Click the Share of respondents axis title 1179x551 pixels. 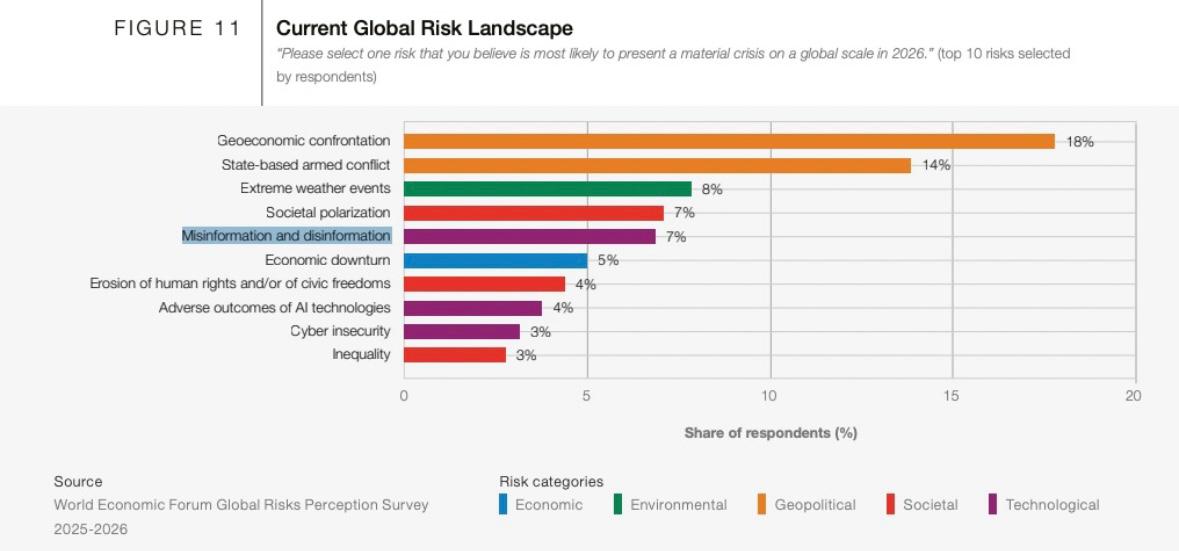770,433
